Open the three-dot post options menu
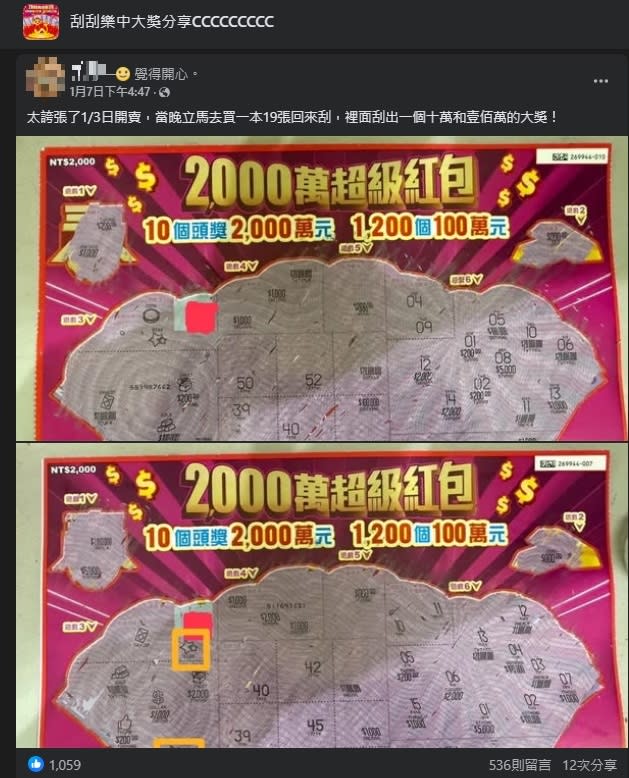This screenshot has height=778, width=629. click(x=601, y=81)
